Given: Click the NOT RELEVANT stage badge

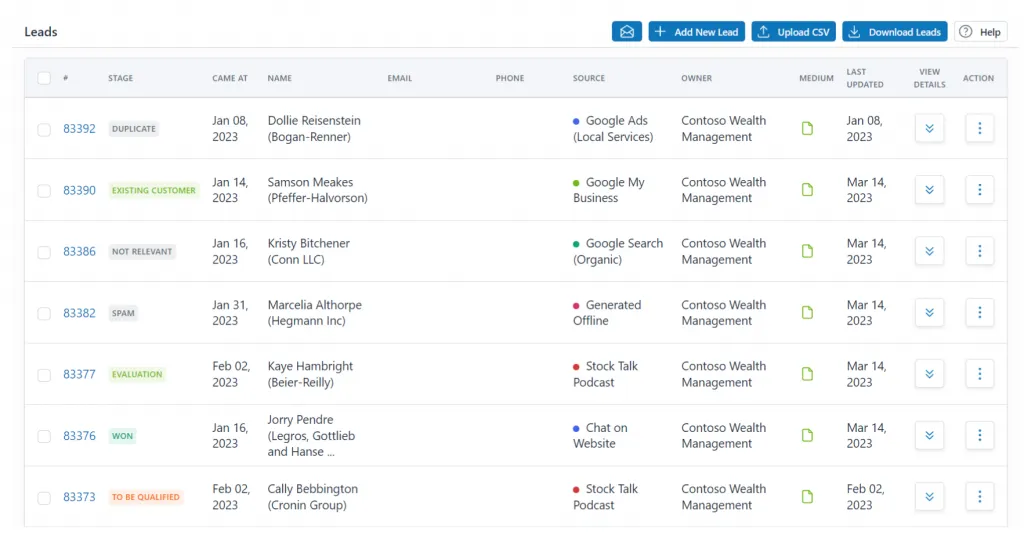Looking at the screenshot, I should point(142,251).
